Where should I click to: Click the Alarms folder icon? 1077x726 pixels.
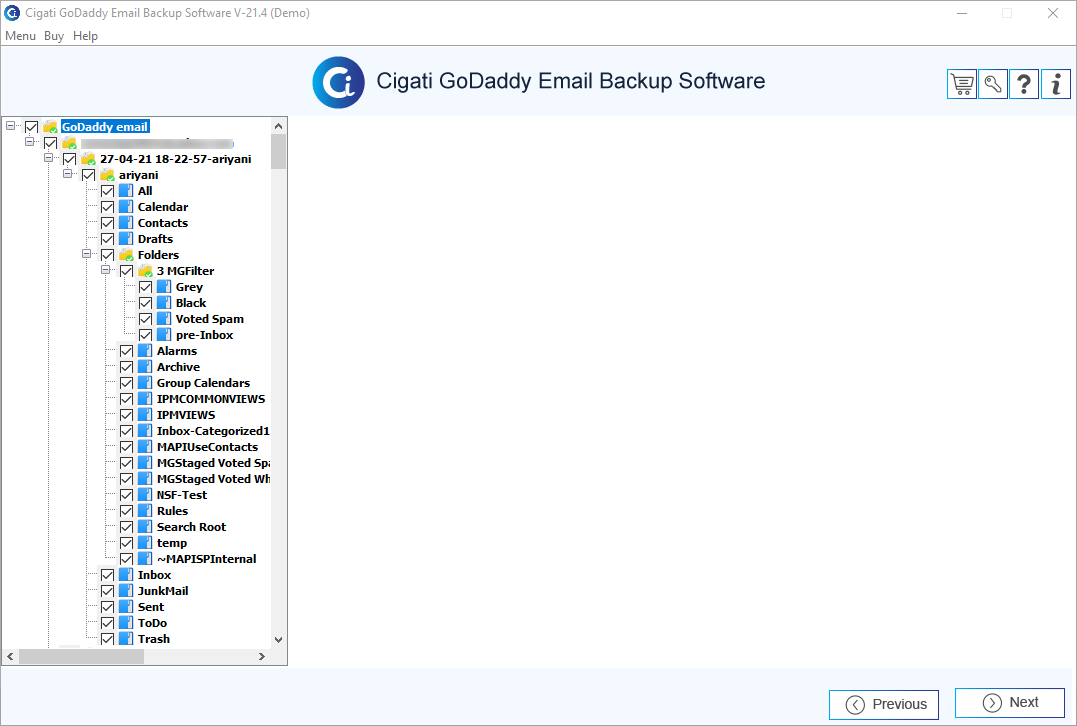click(x=145, y=351)
